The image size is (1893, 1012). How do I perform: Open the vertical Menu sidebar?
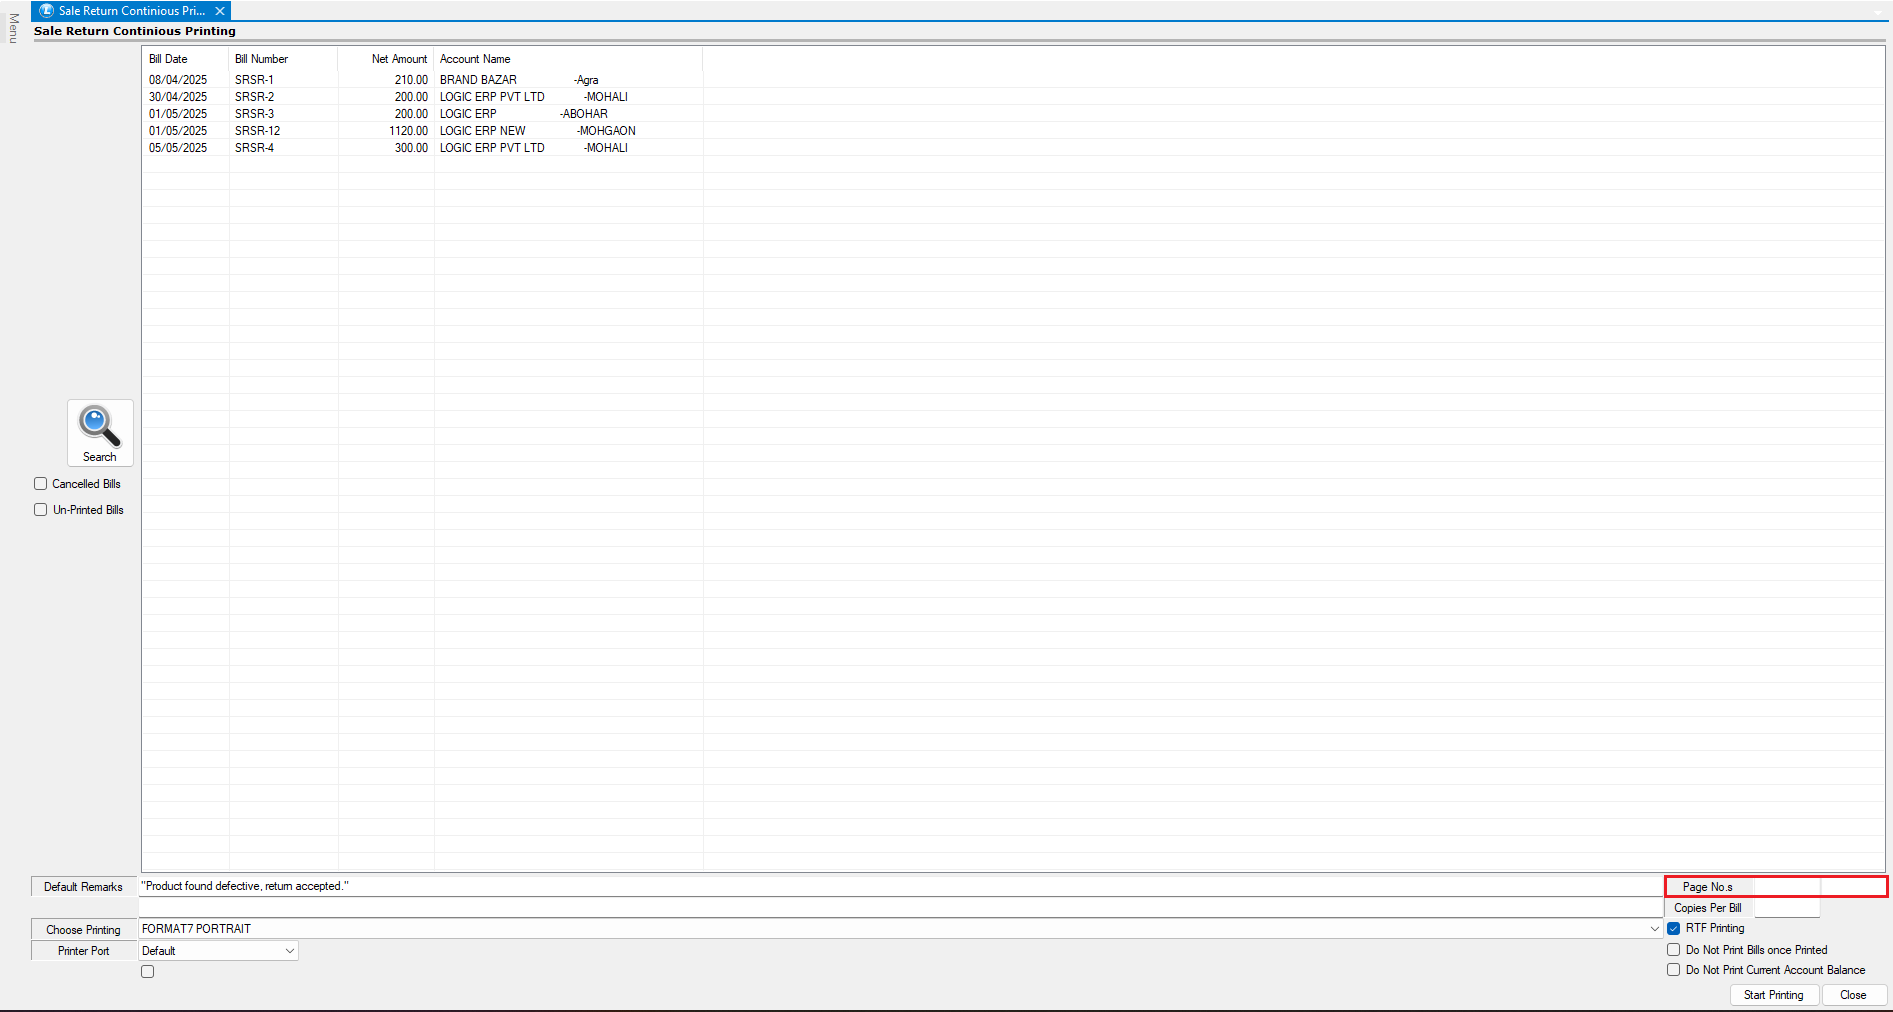pos(13,28)
